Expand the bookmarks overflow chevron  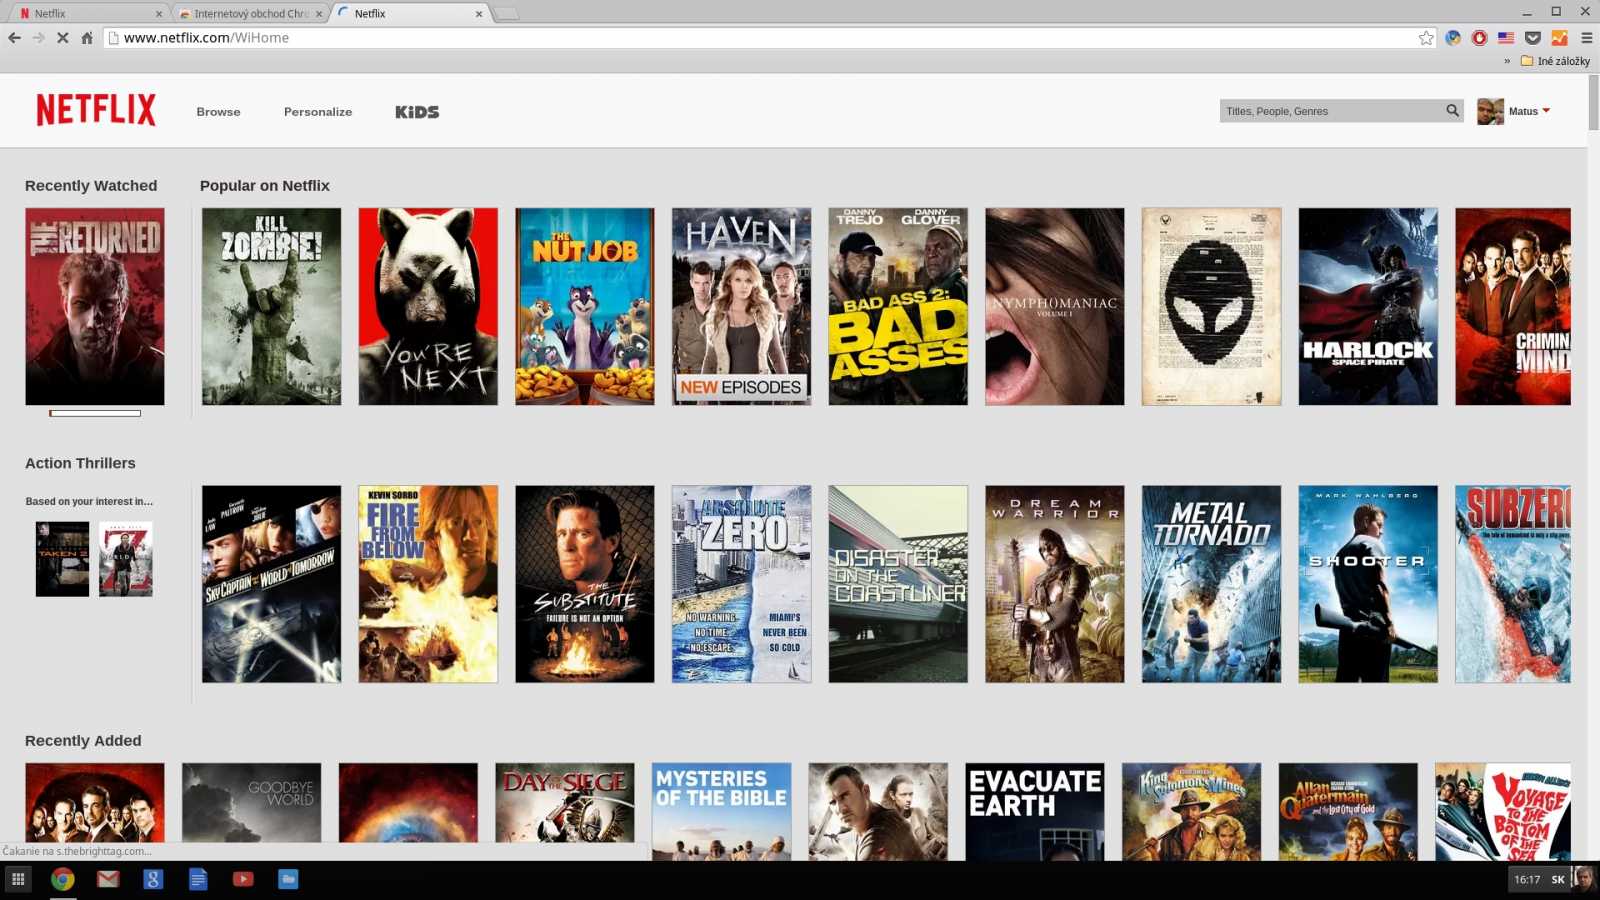tap(1507, 61)
